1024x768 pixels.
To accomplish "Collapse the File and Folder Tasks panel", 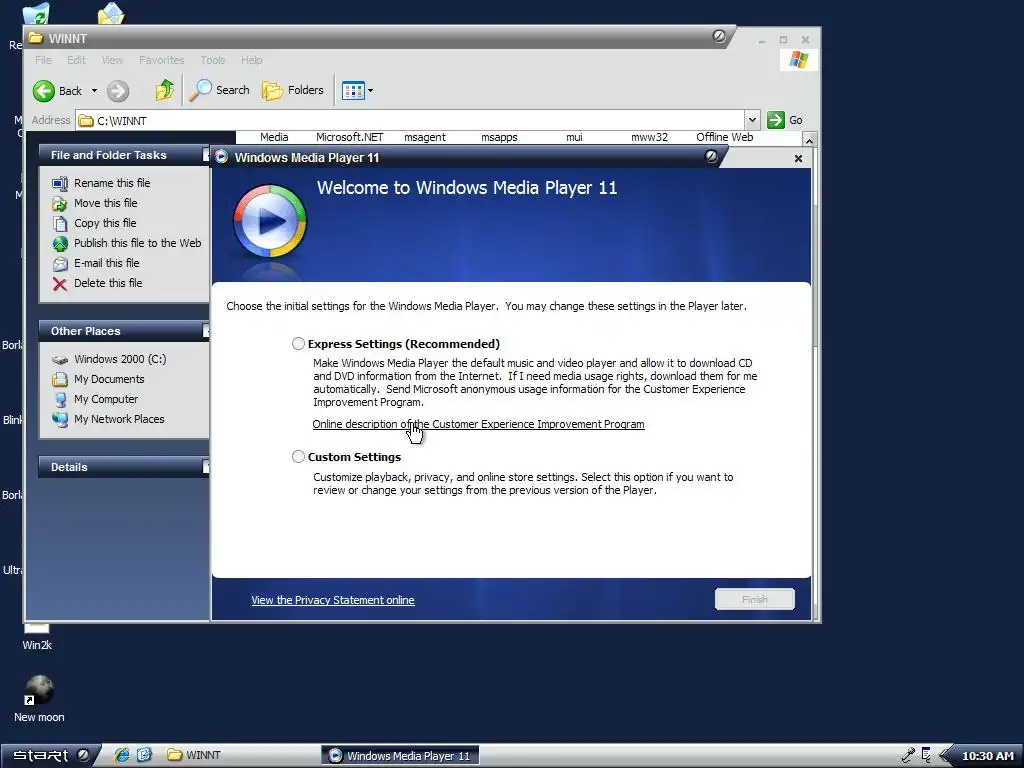I will pyautogui.click(x=206, y=155).
